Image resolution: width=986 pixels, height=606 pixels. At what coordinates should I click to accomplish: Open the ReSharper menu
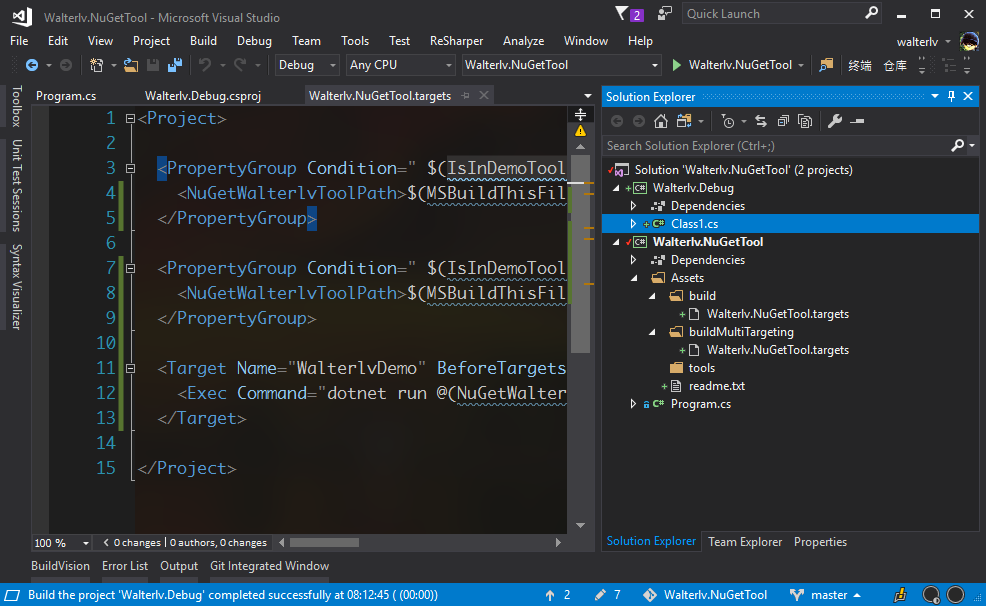coord(456,41)
